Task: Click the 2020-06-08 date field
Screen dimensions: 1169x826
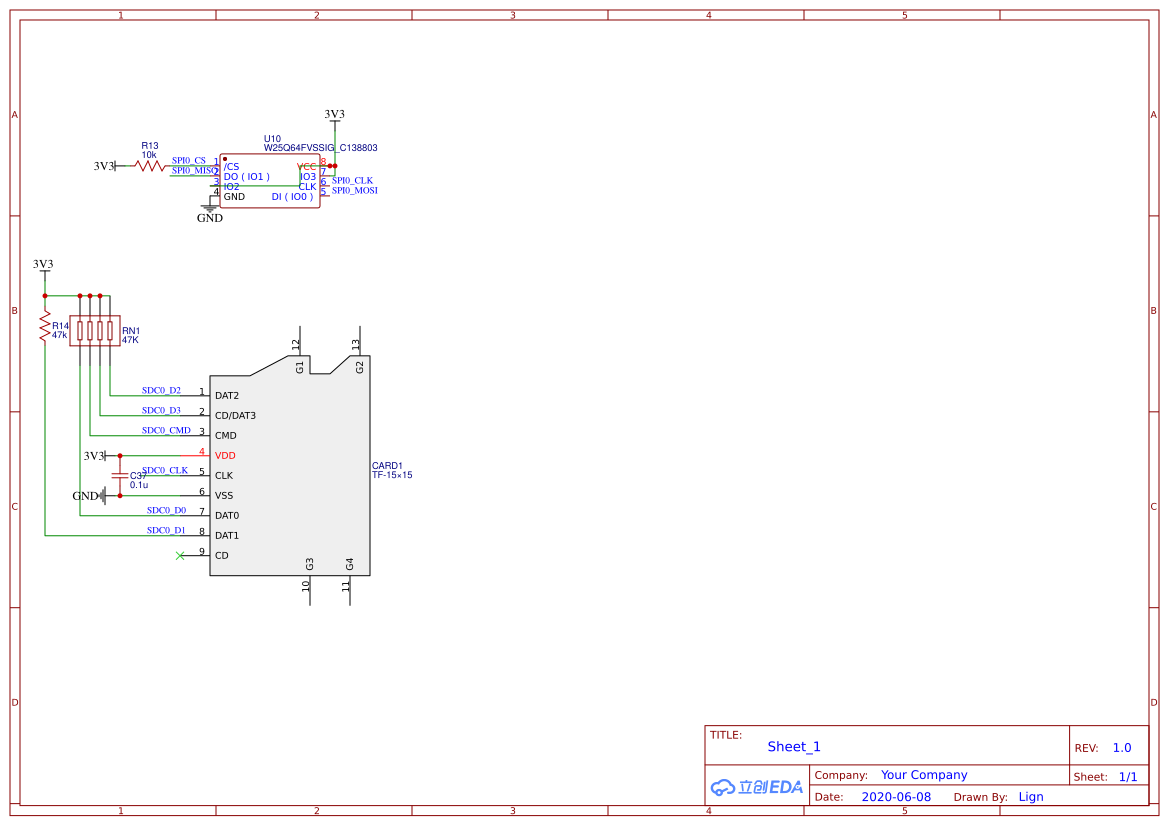Action: pos(896,797)
